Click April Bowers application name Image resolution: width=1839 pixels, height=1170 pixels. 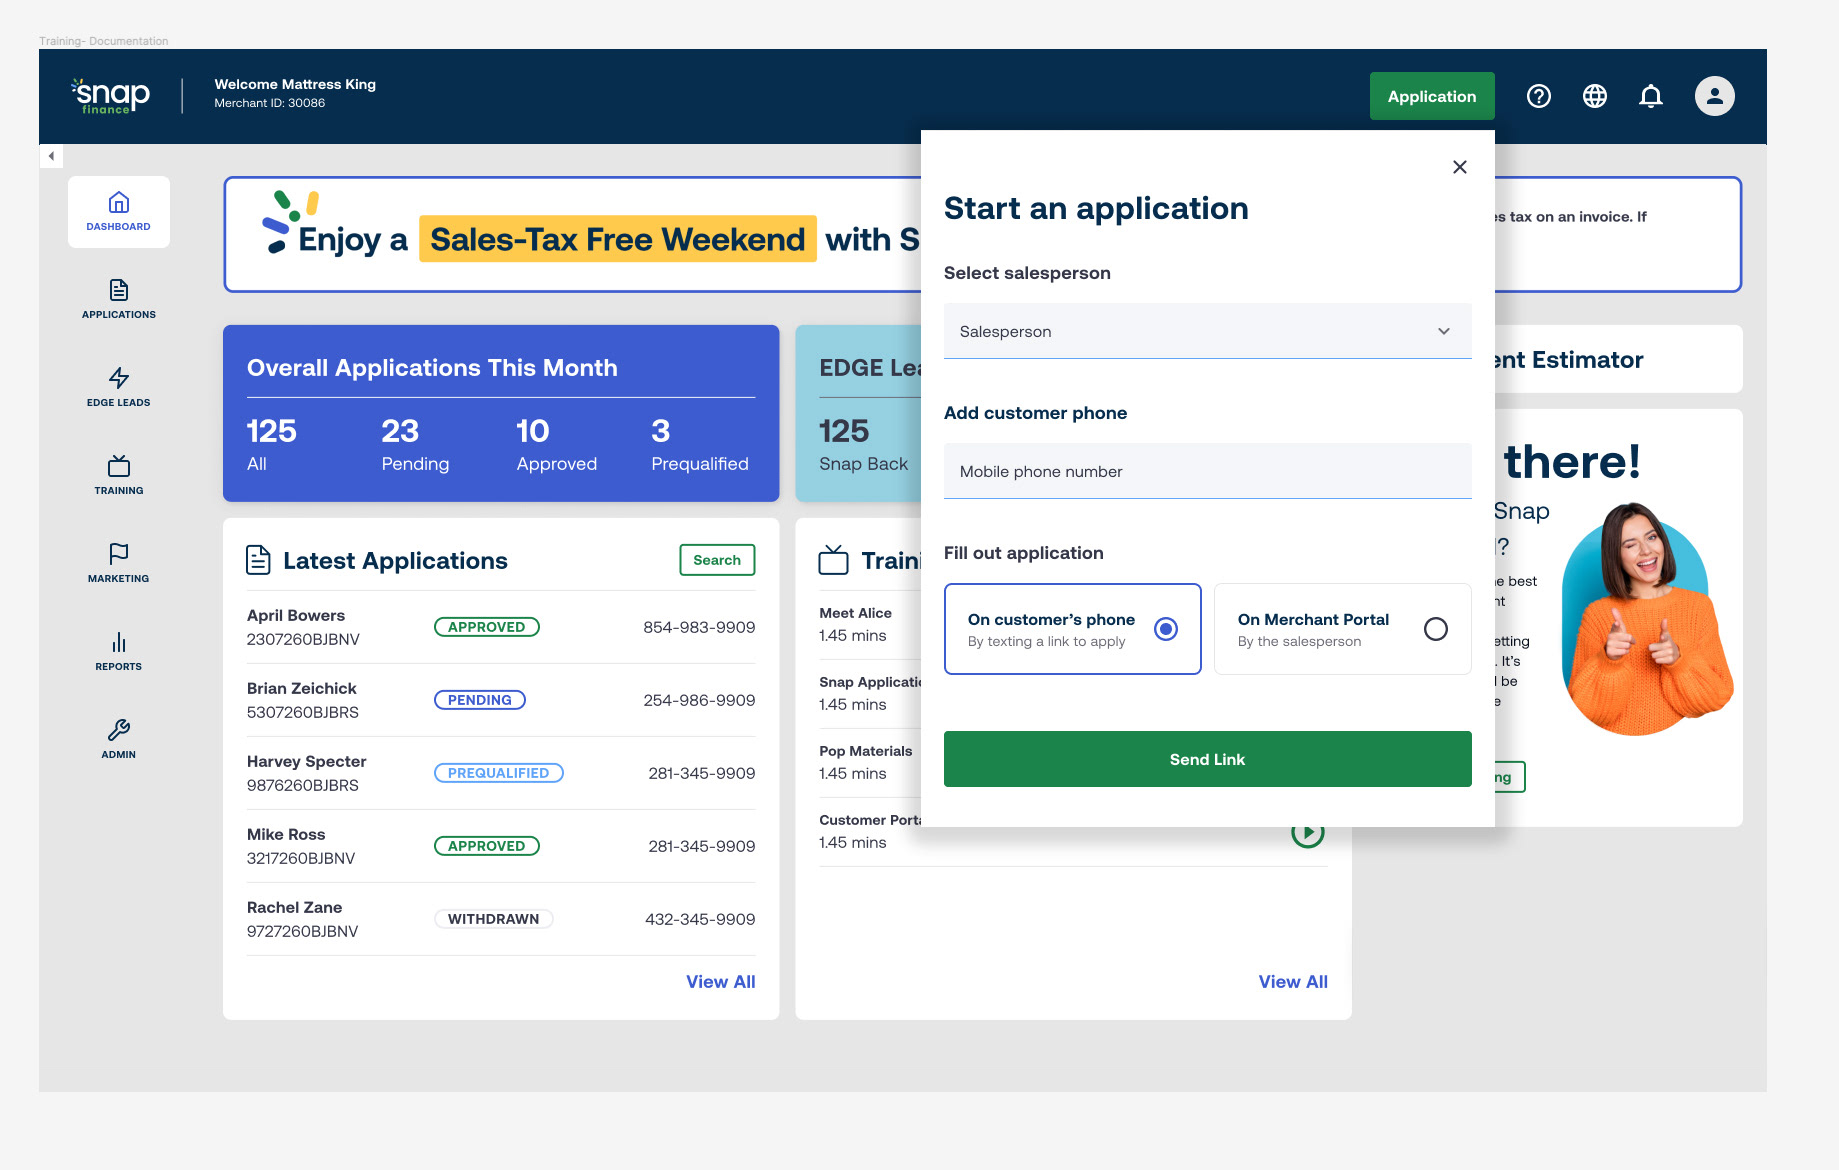[x=296, y=615]
